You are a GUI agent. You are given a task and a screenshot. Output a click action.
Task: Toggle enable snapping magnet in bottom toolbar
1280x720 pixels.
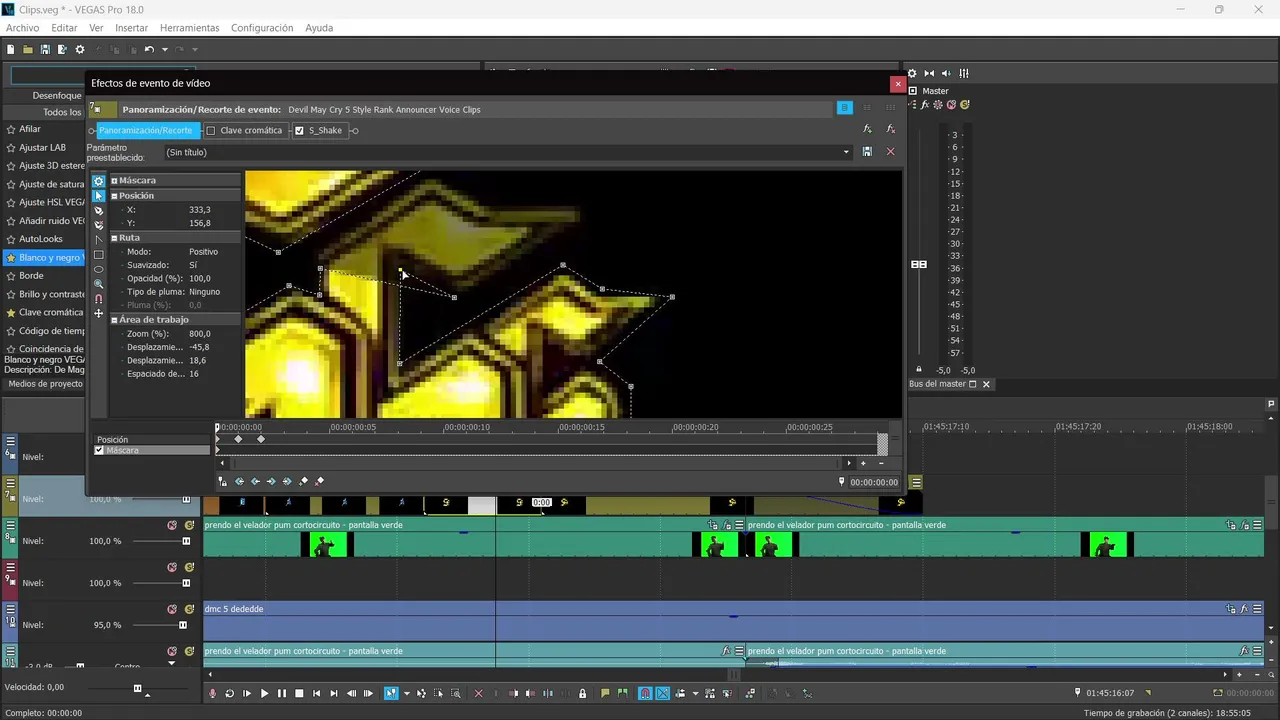[x=645, y=693]
